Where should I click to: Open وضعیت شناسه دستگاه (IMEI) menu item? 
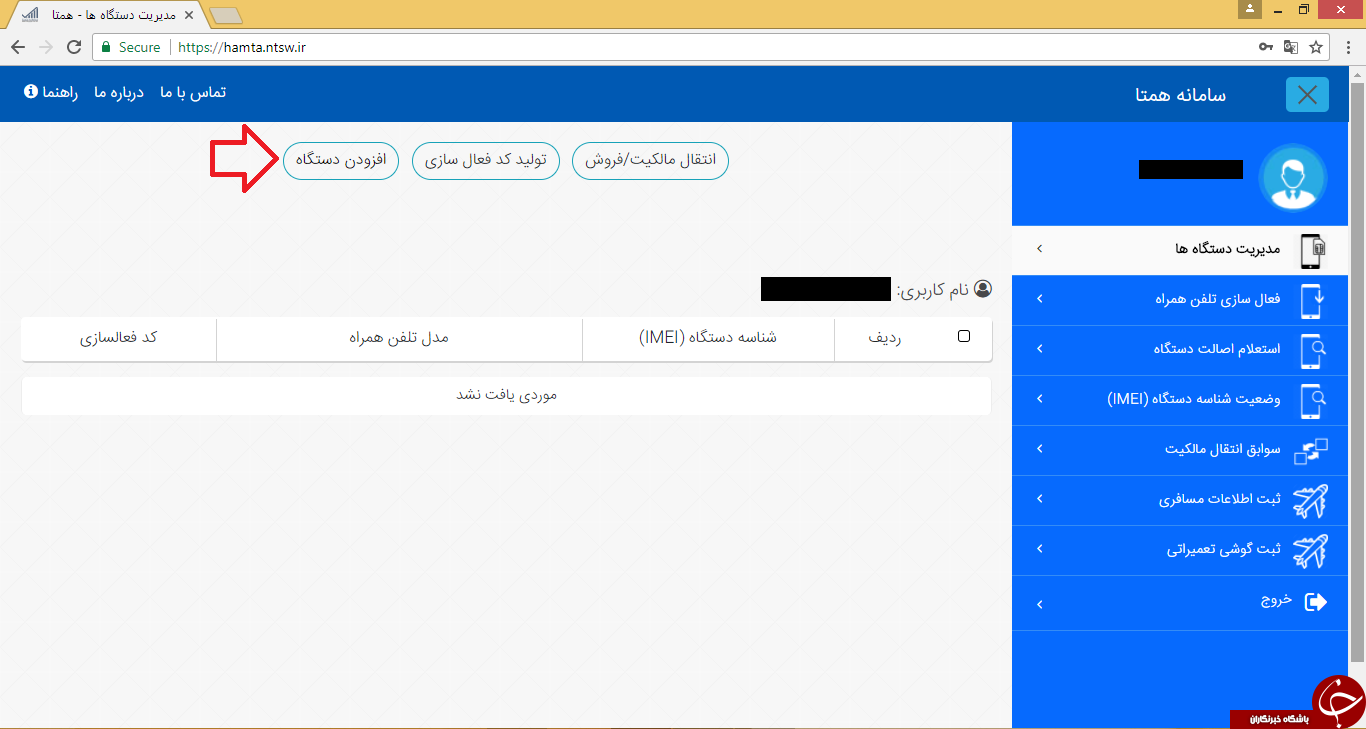pyautogui.click(x=1182, y=401)
